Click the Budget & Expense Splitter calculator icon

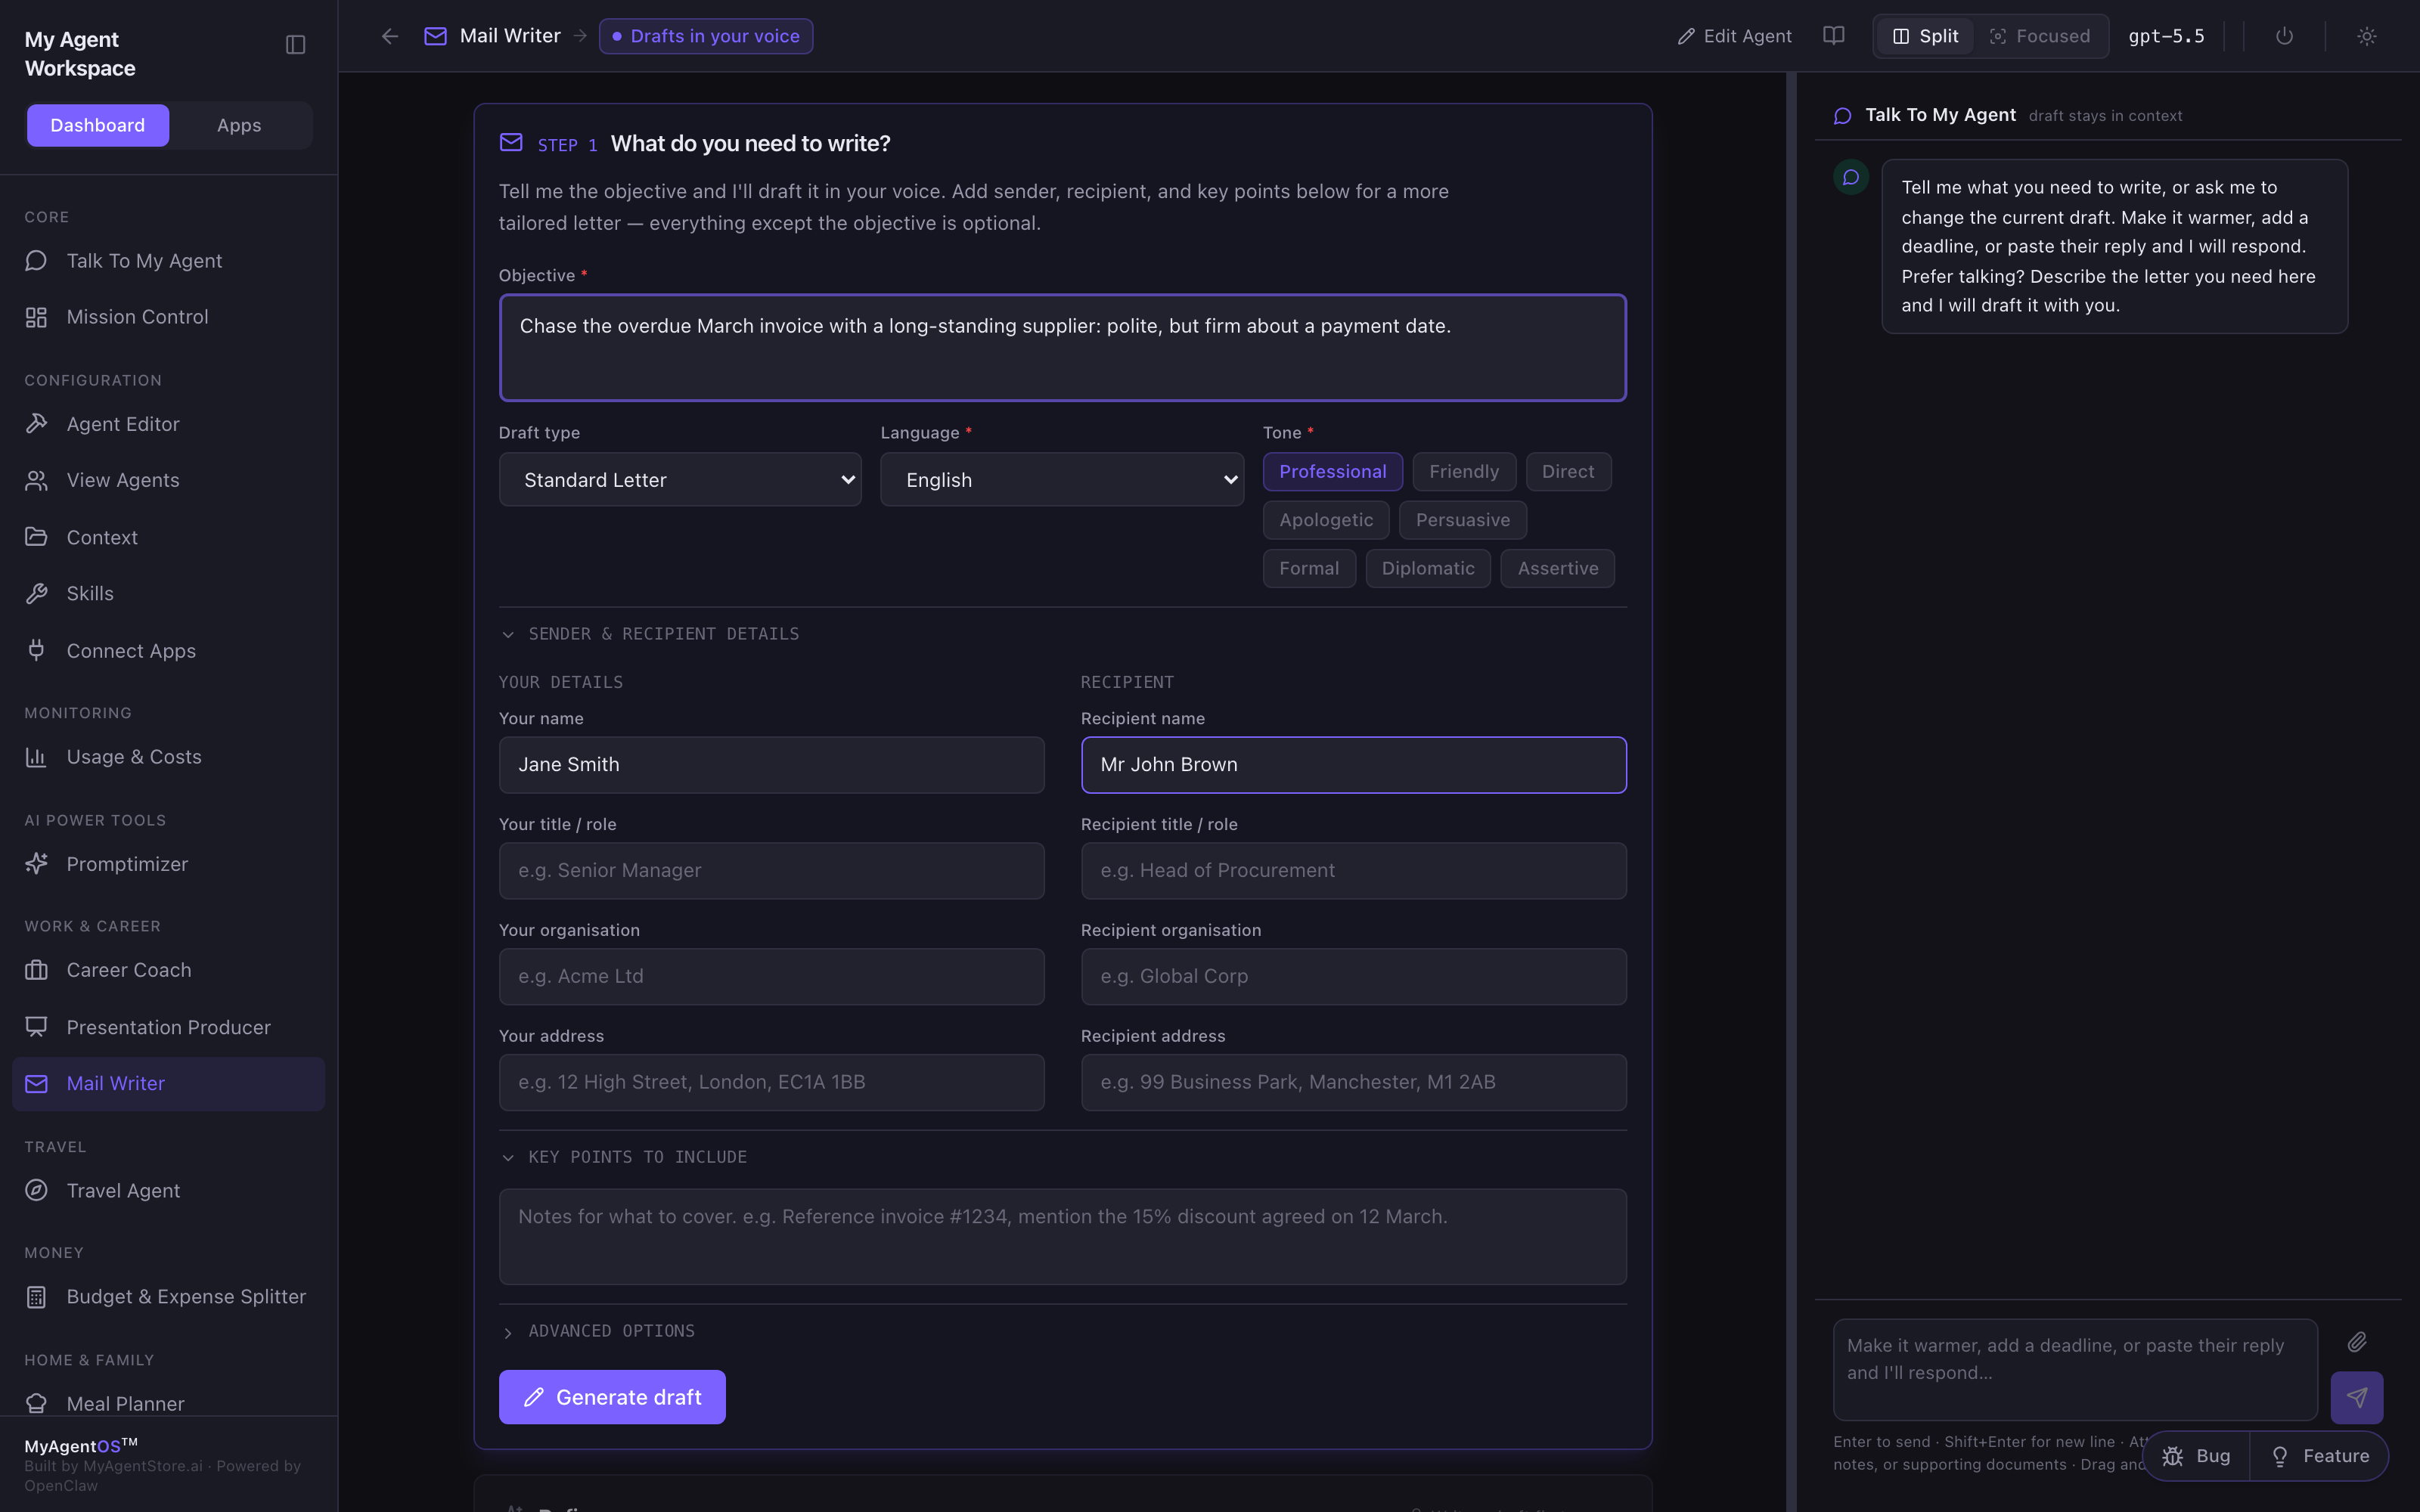click(x=36, y=1297)
